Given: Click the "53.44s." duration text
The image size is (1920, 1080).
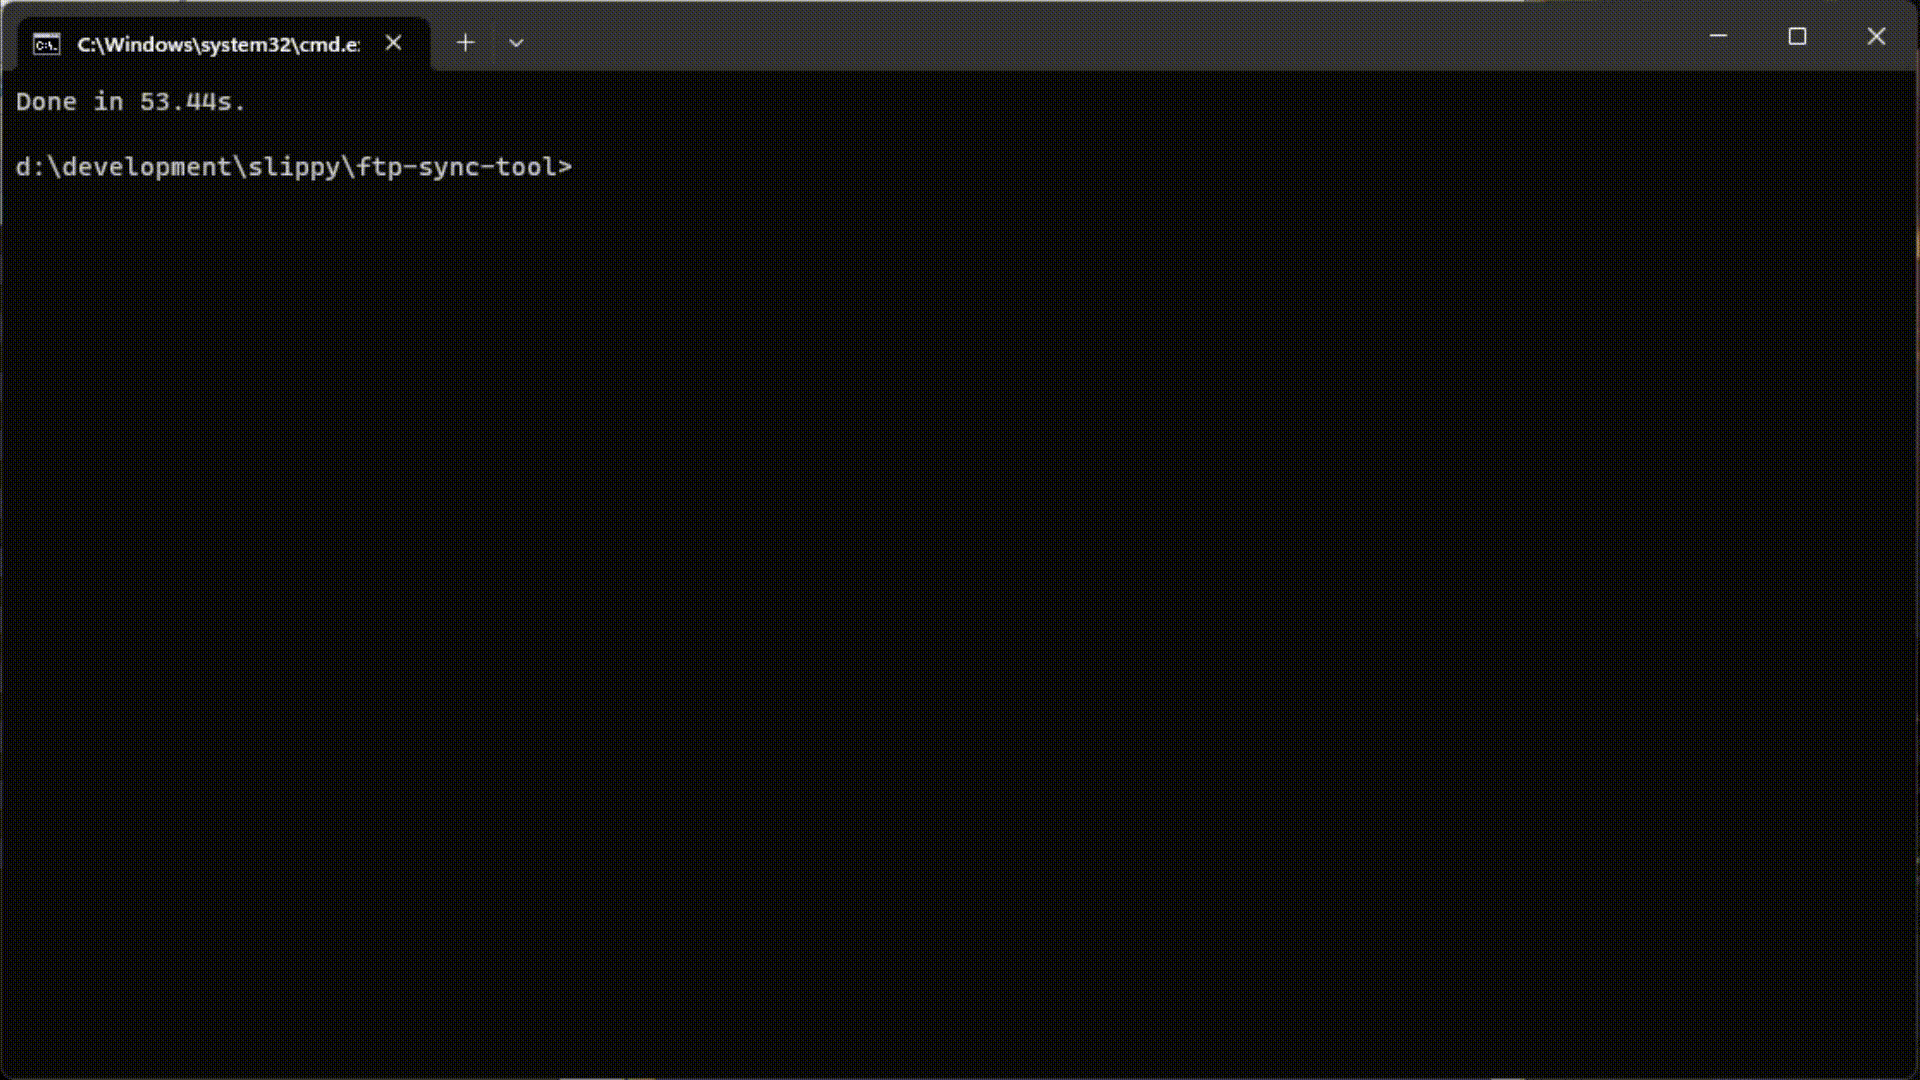Looking at the screenshot, I should 192,102.
